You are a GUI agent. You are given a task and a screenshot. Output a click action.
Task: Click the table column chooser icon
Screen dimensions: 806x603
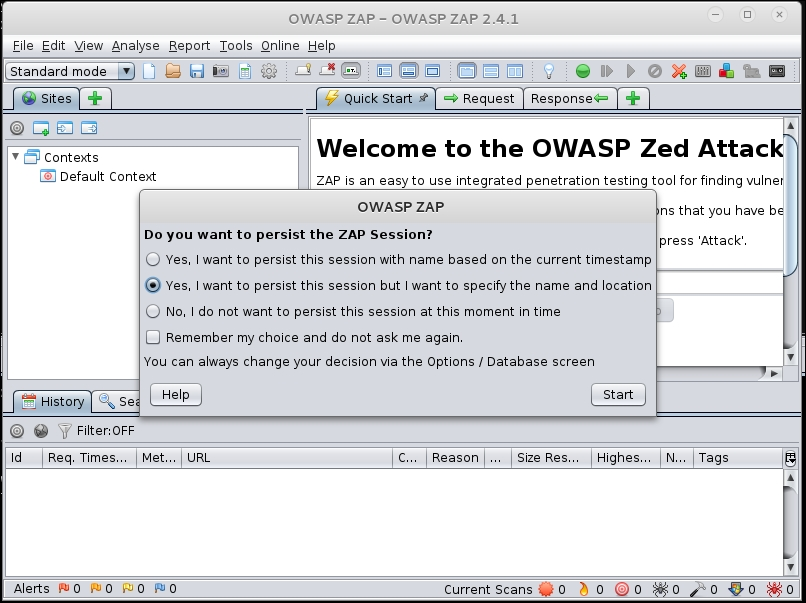point(791,458)
